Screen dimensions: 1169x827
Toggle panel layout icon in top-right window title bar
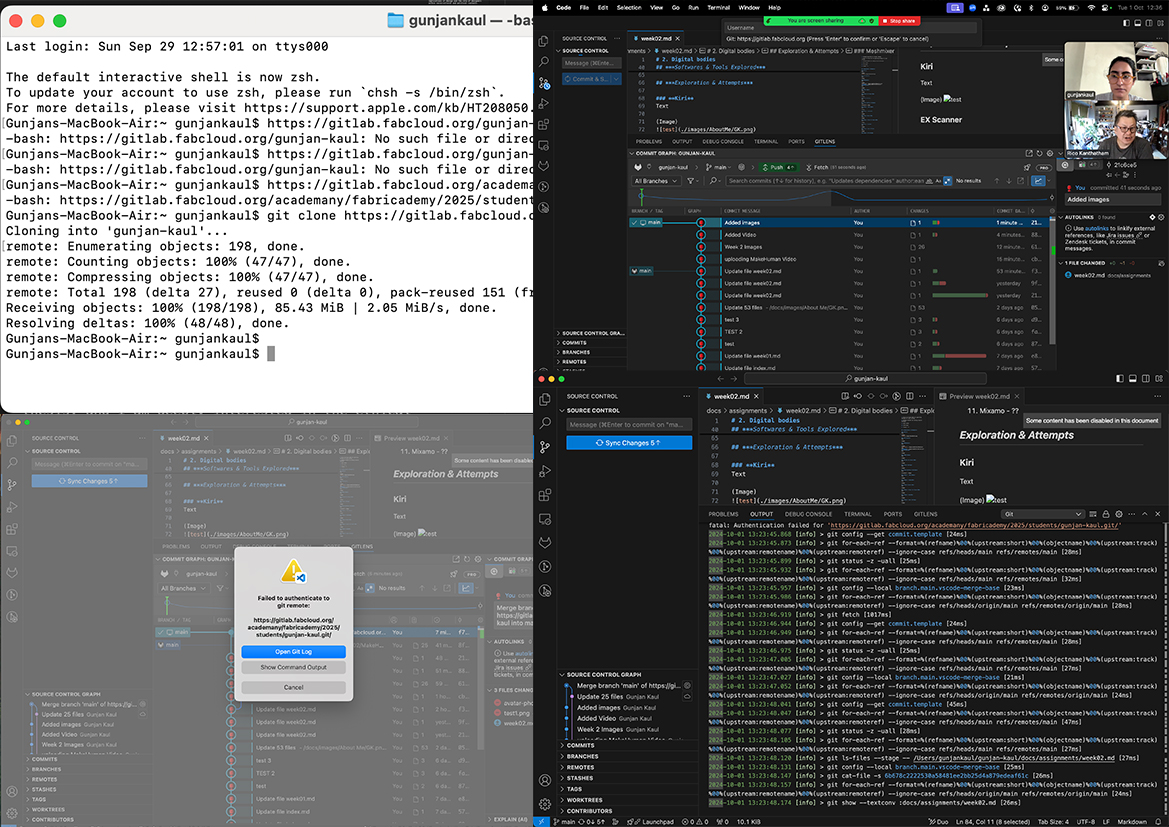coord(1138,23)
